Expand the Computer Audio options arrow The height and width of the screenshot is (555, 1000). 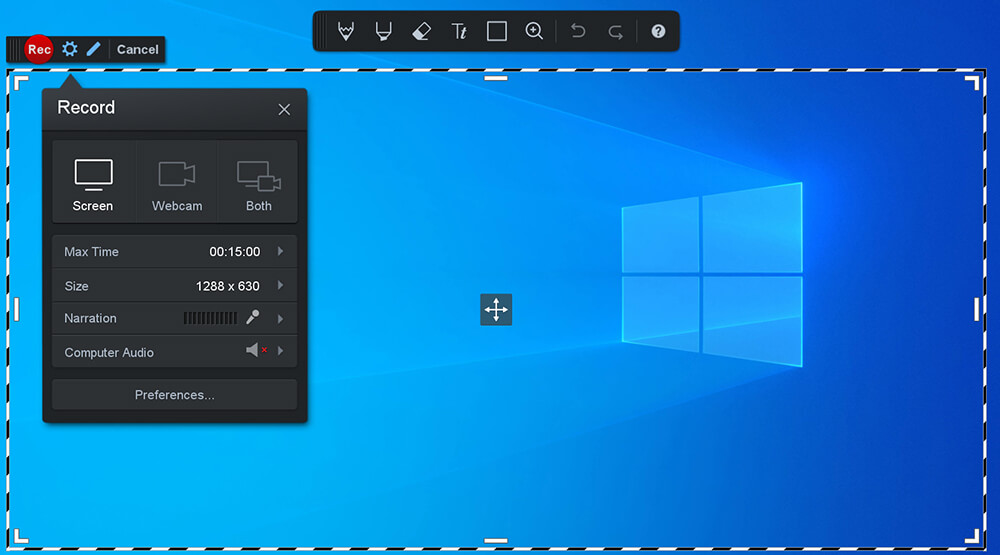tap(281, 352)
